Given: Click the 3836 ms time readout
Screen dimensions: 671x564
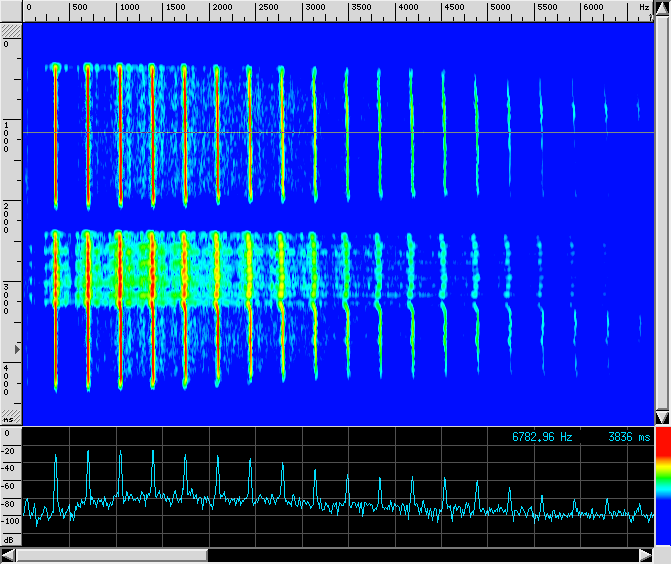Looking at the screenshot, I should point(628,437).
